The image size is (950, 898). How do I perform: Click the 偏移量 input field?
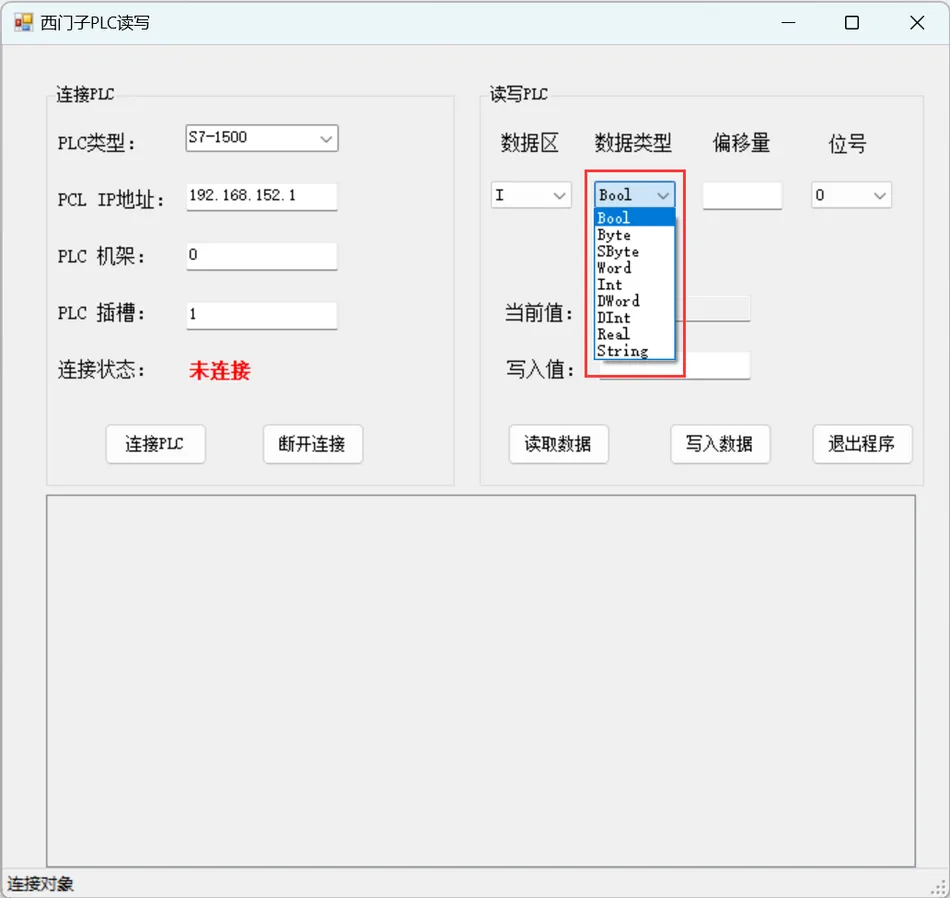pyautogui.click(x=742, y=196)
